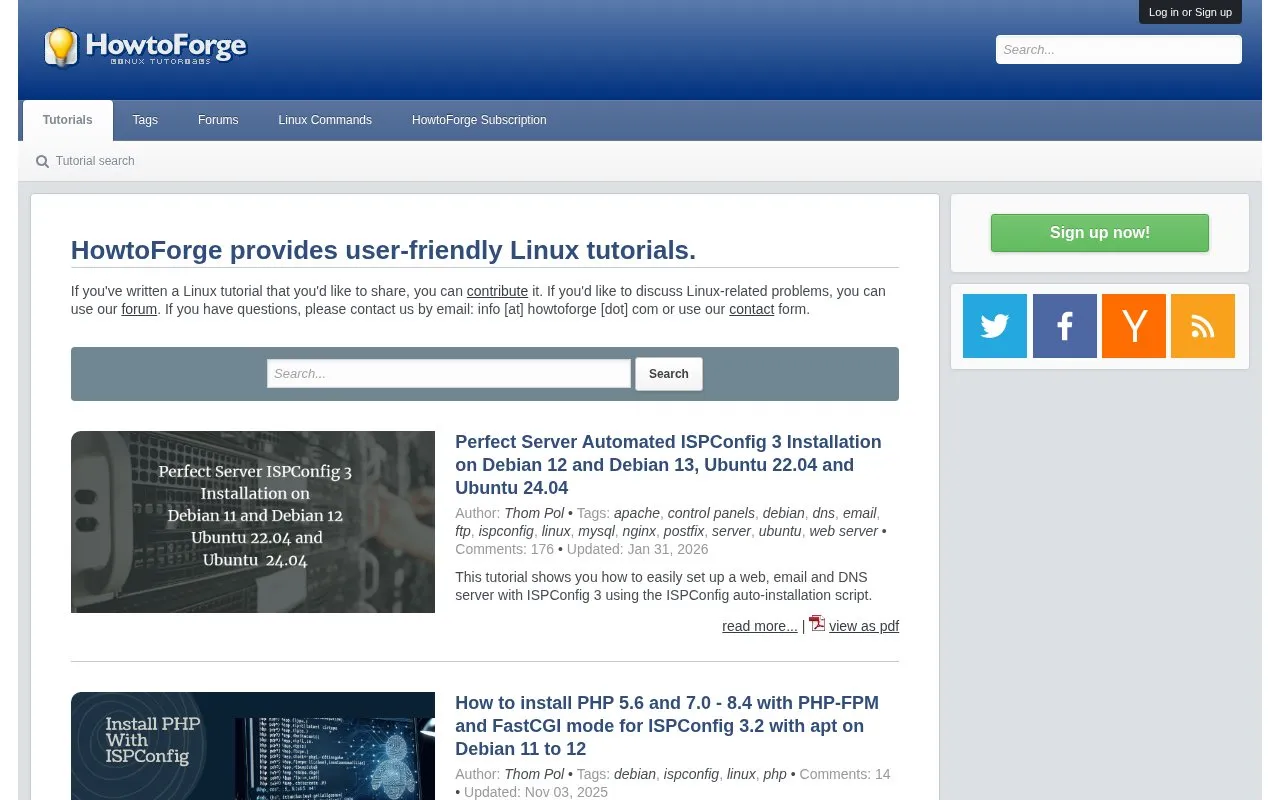Open the Perfect Server ISPConfig 3 tutorial thumbnail
Screen dimensions: 1280x800
click(x=253, y=522)
